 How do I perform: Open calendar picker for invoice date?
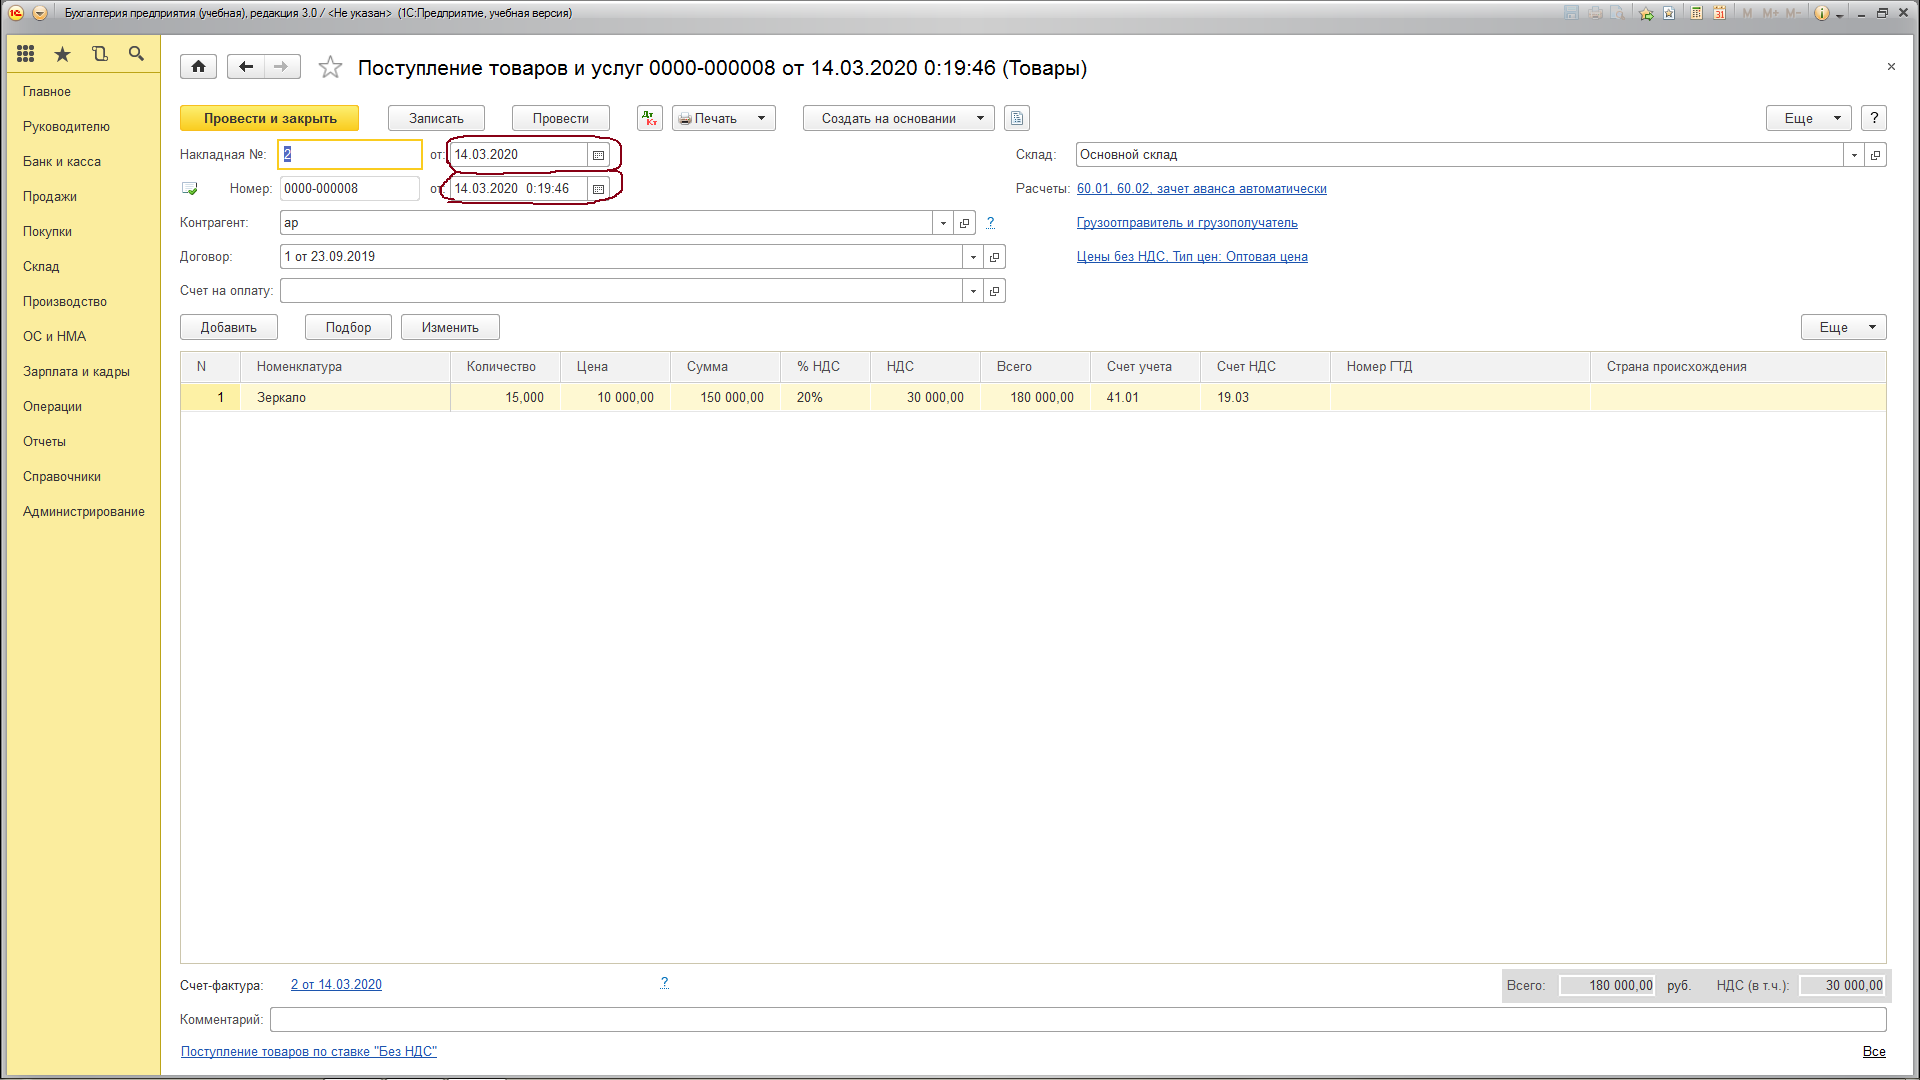point(598,155)
